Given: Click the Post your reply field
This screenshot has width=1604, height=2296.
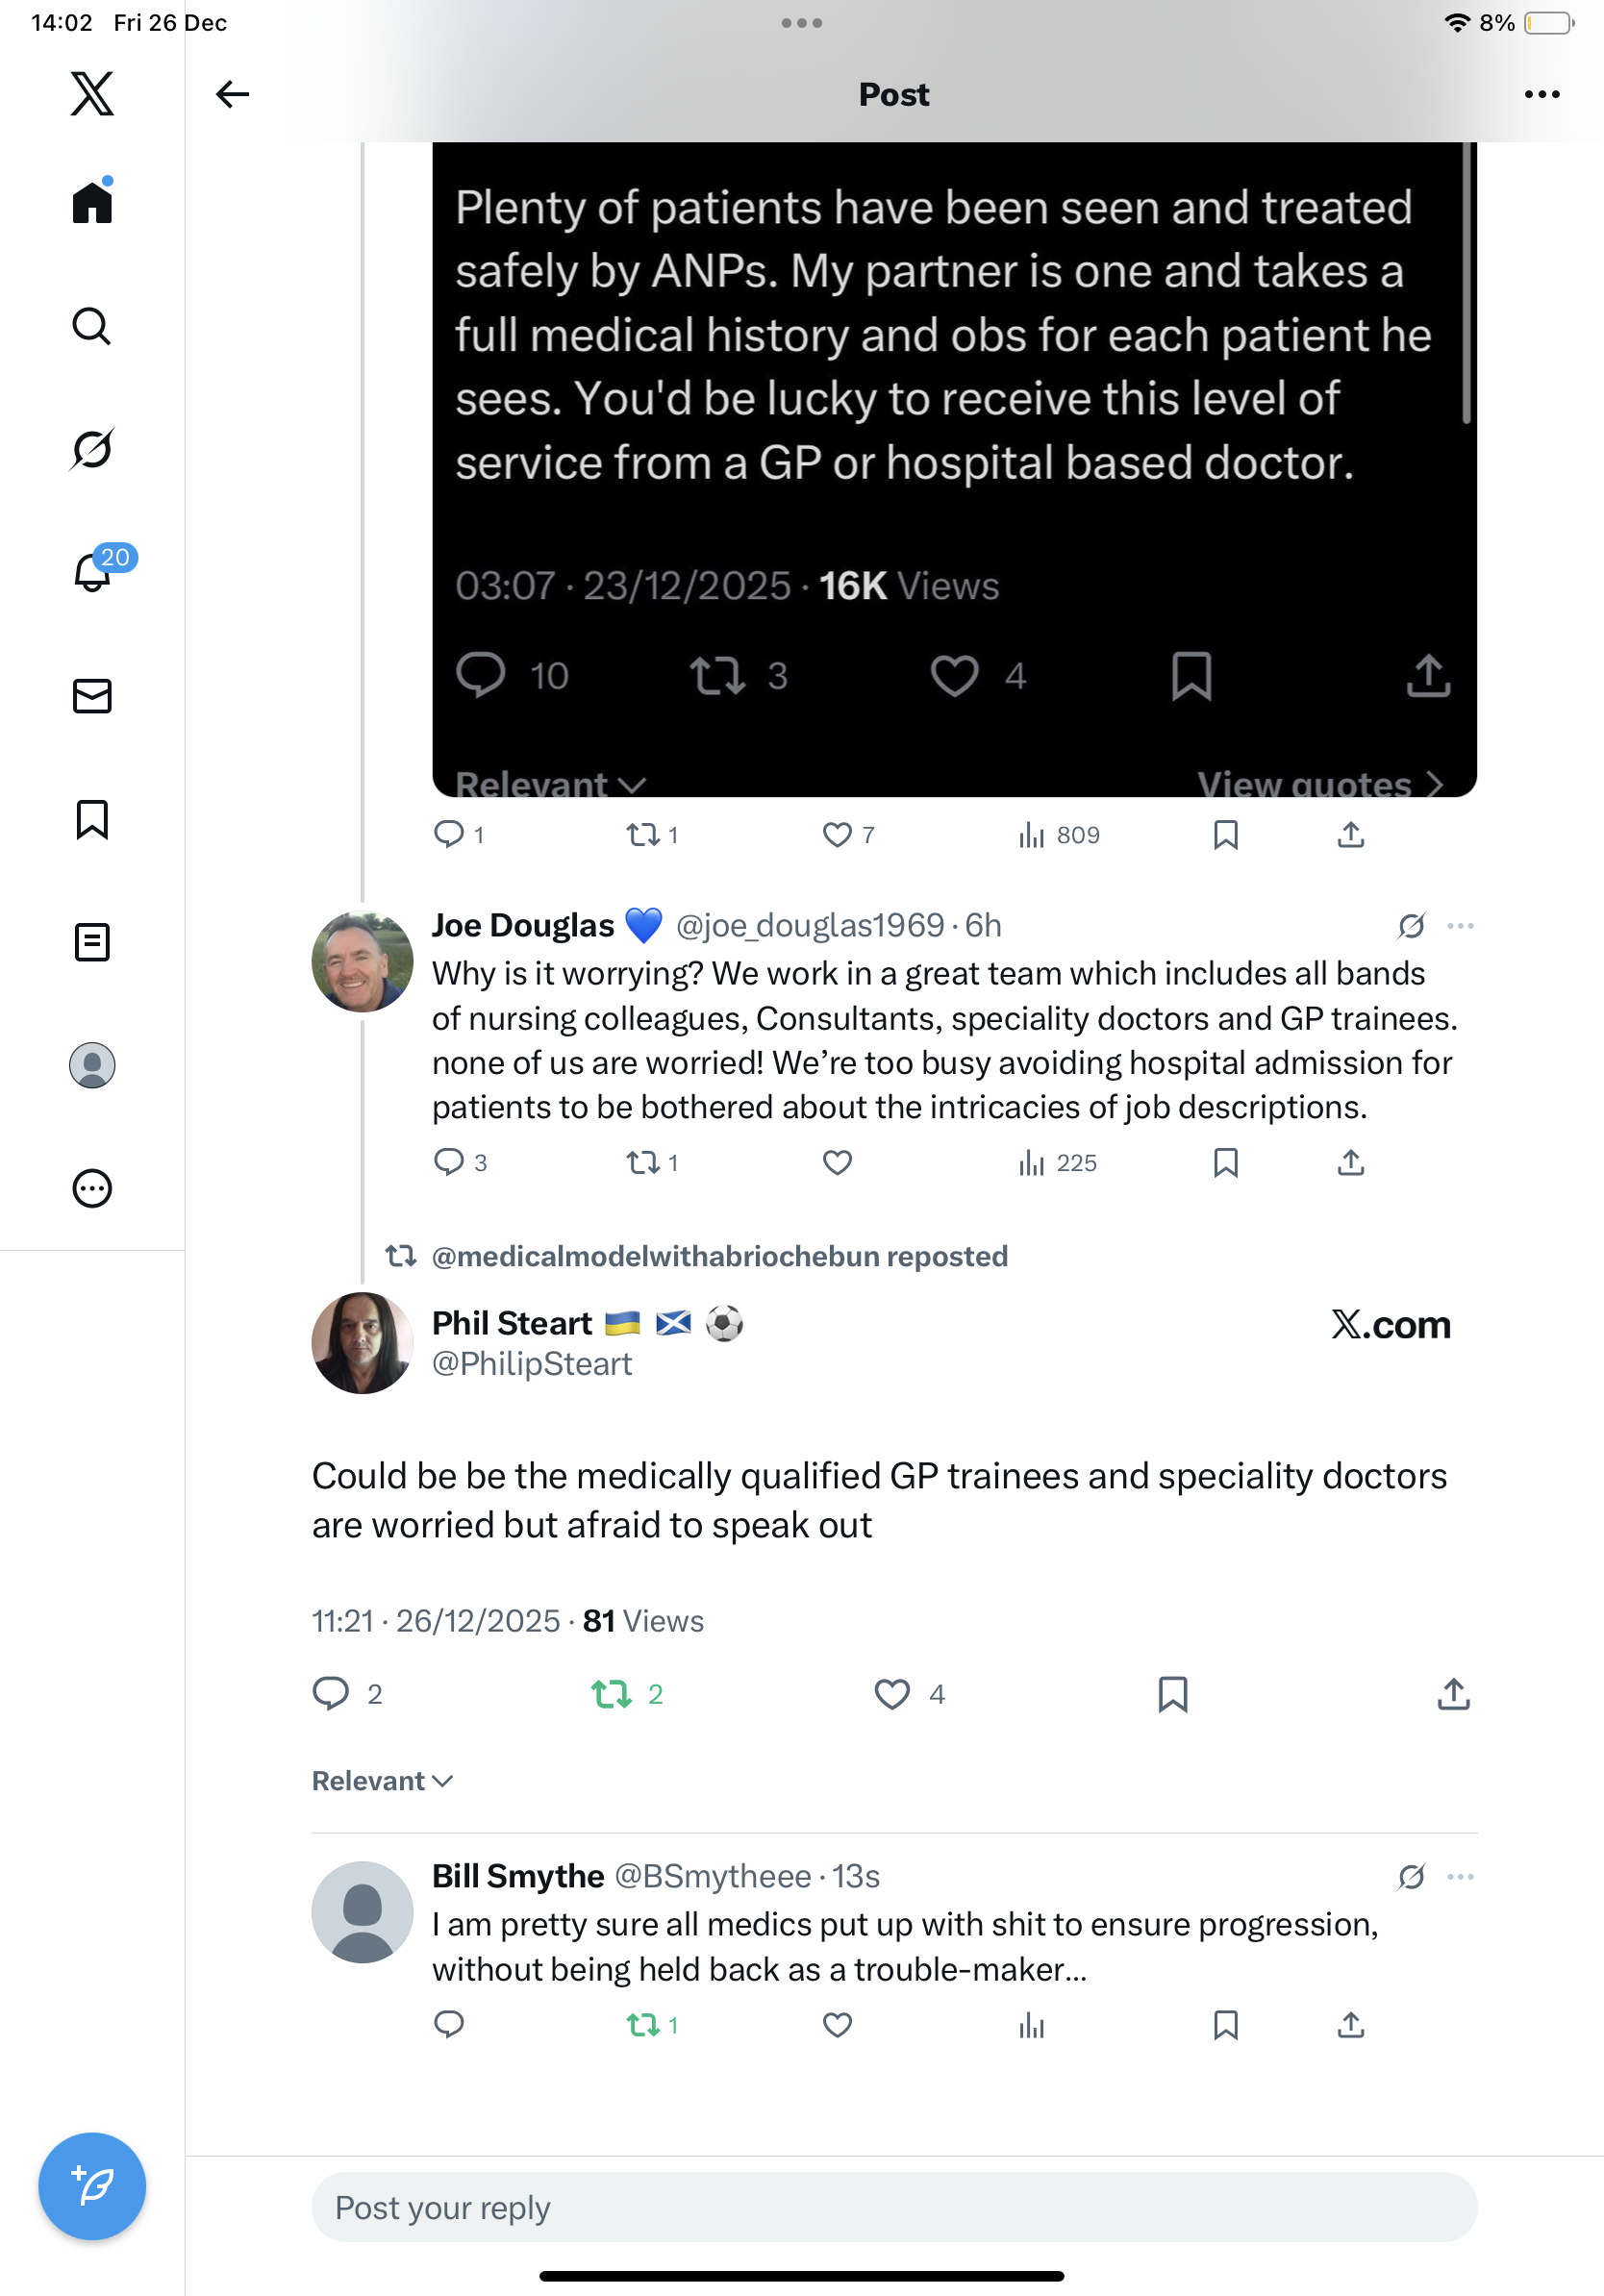Looking at the screenshot, I should pos(893,2207).
